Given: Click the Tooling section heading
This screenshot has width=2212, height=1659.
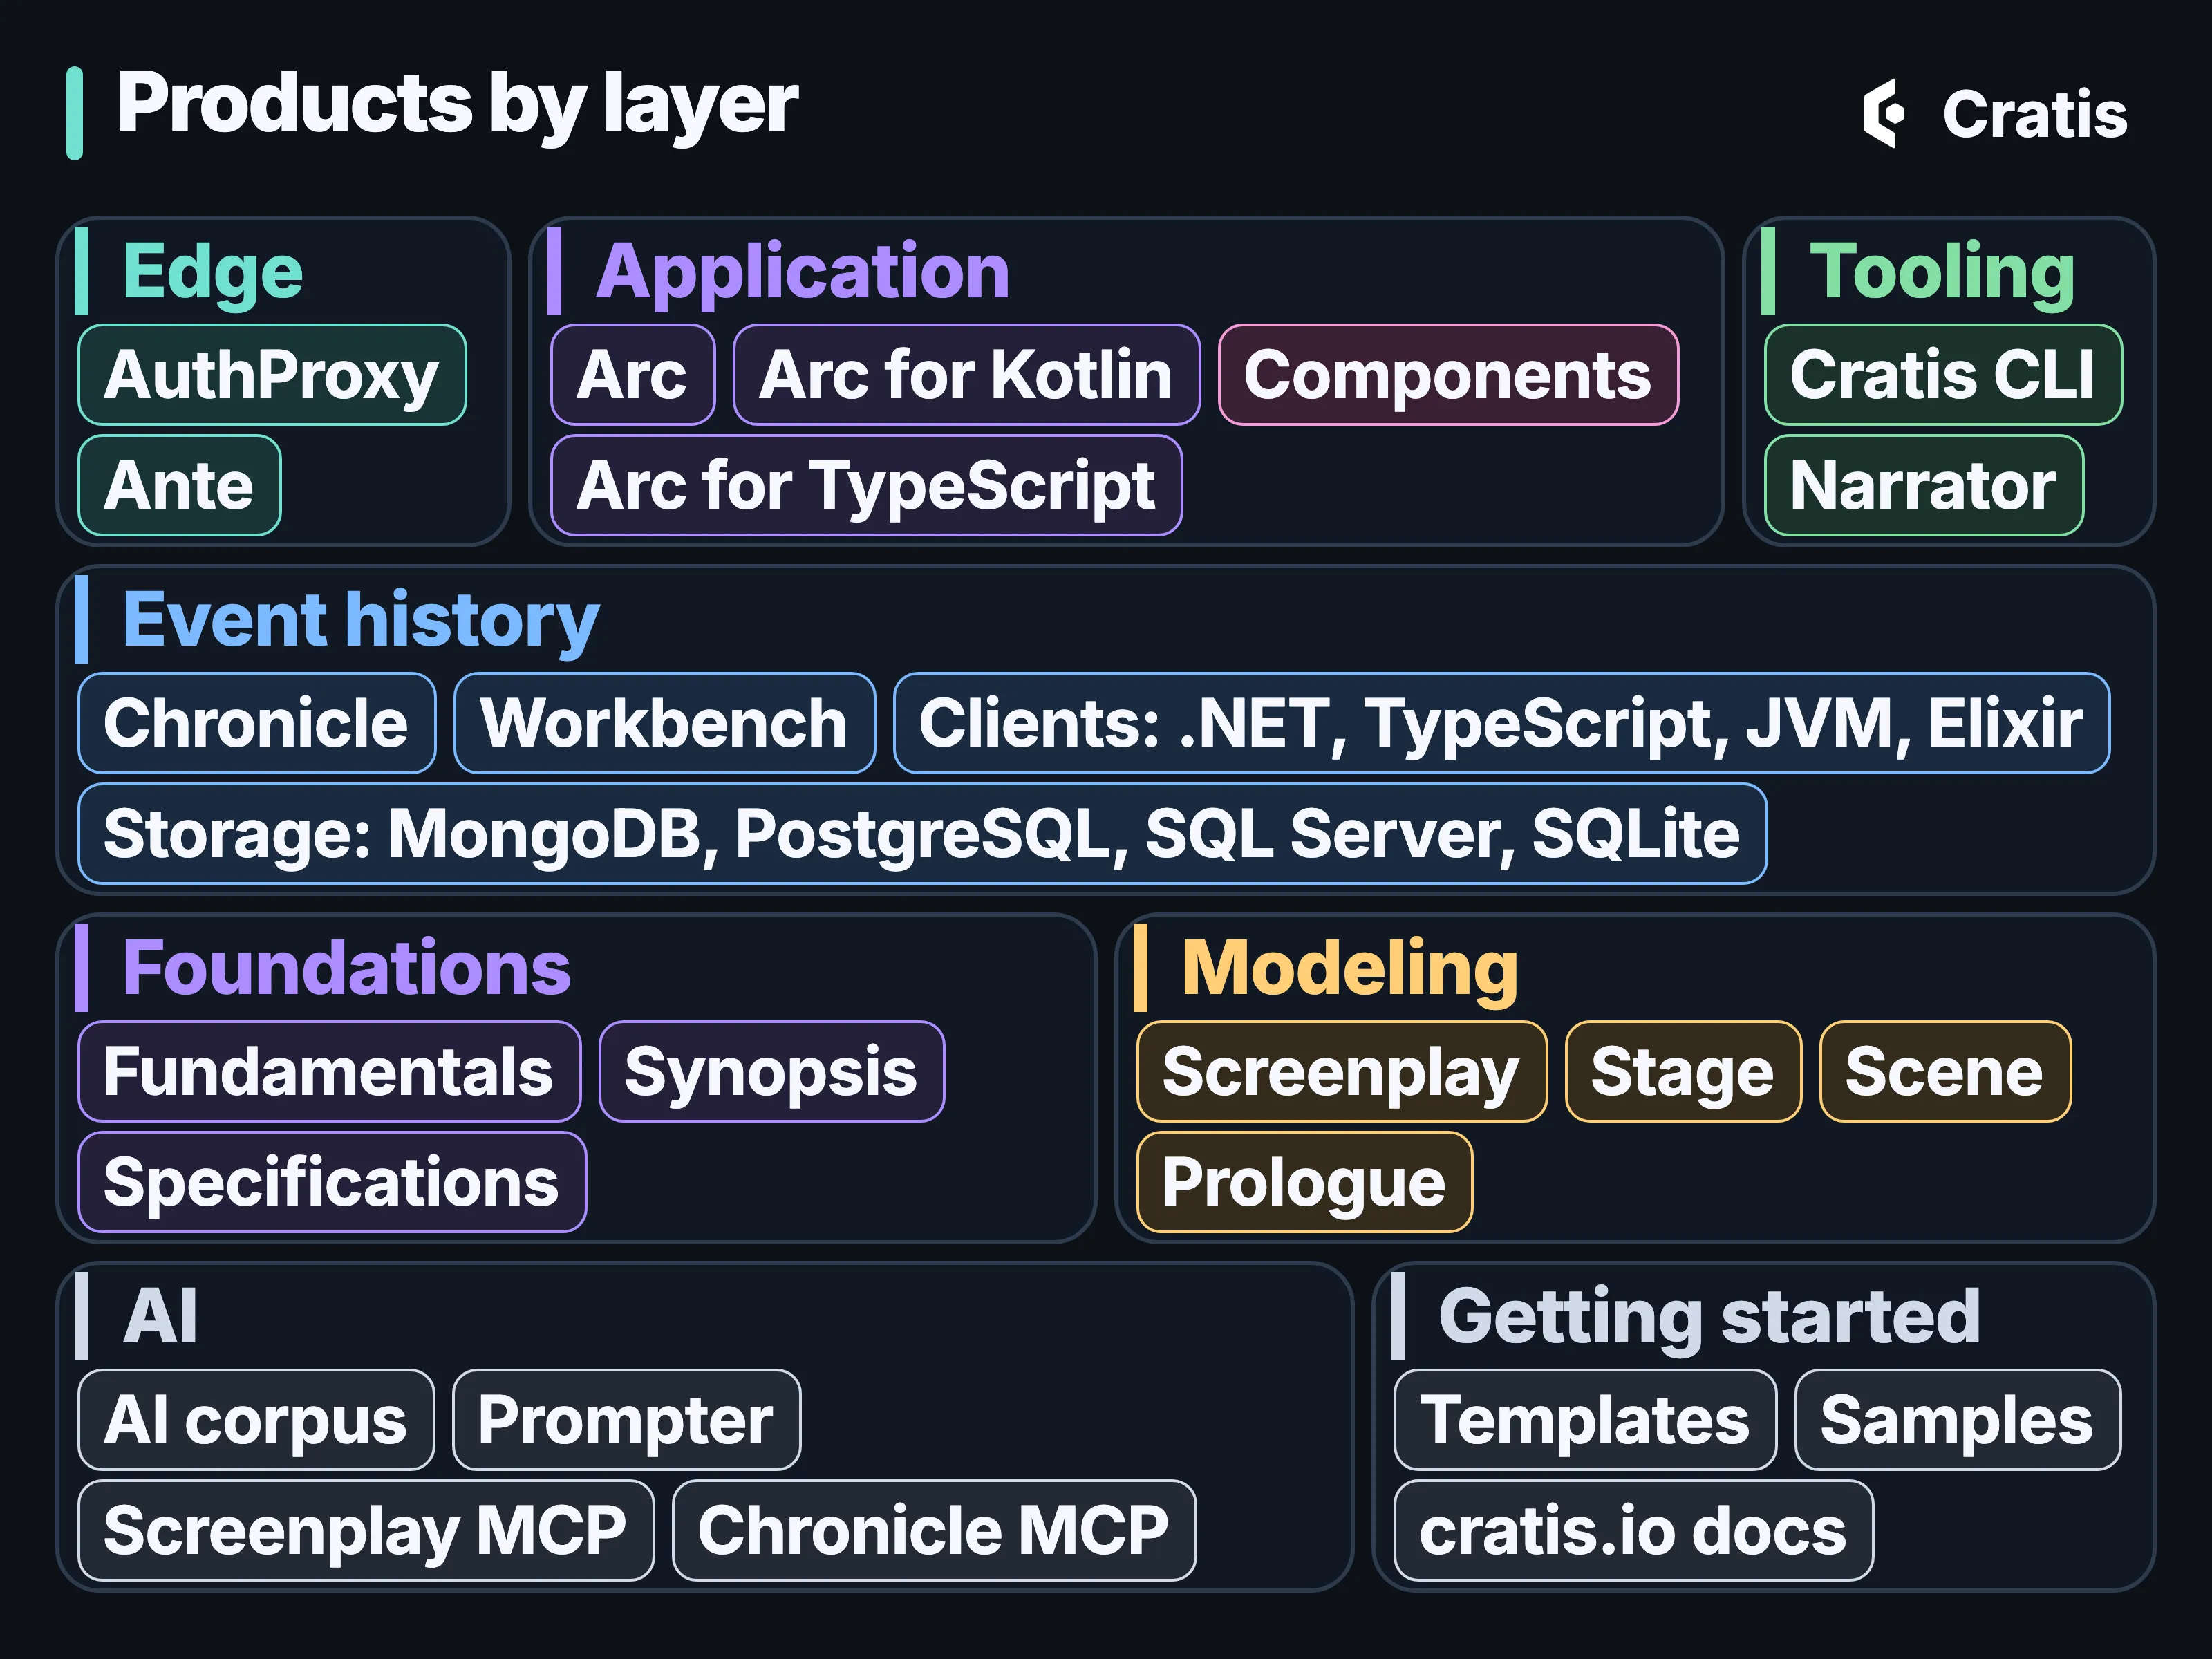Looking at the screenshot, I should [1943, 272].
